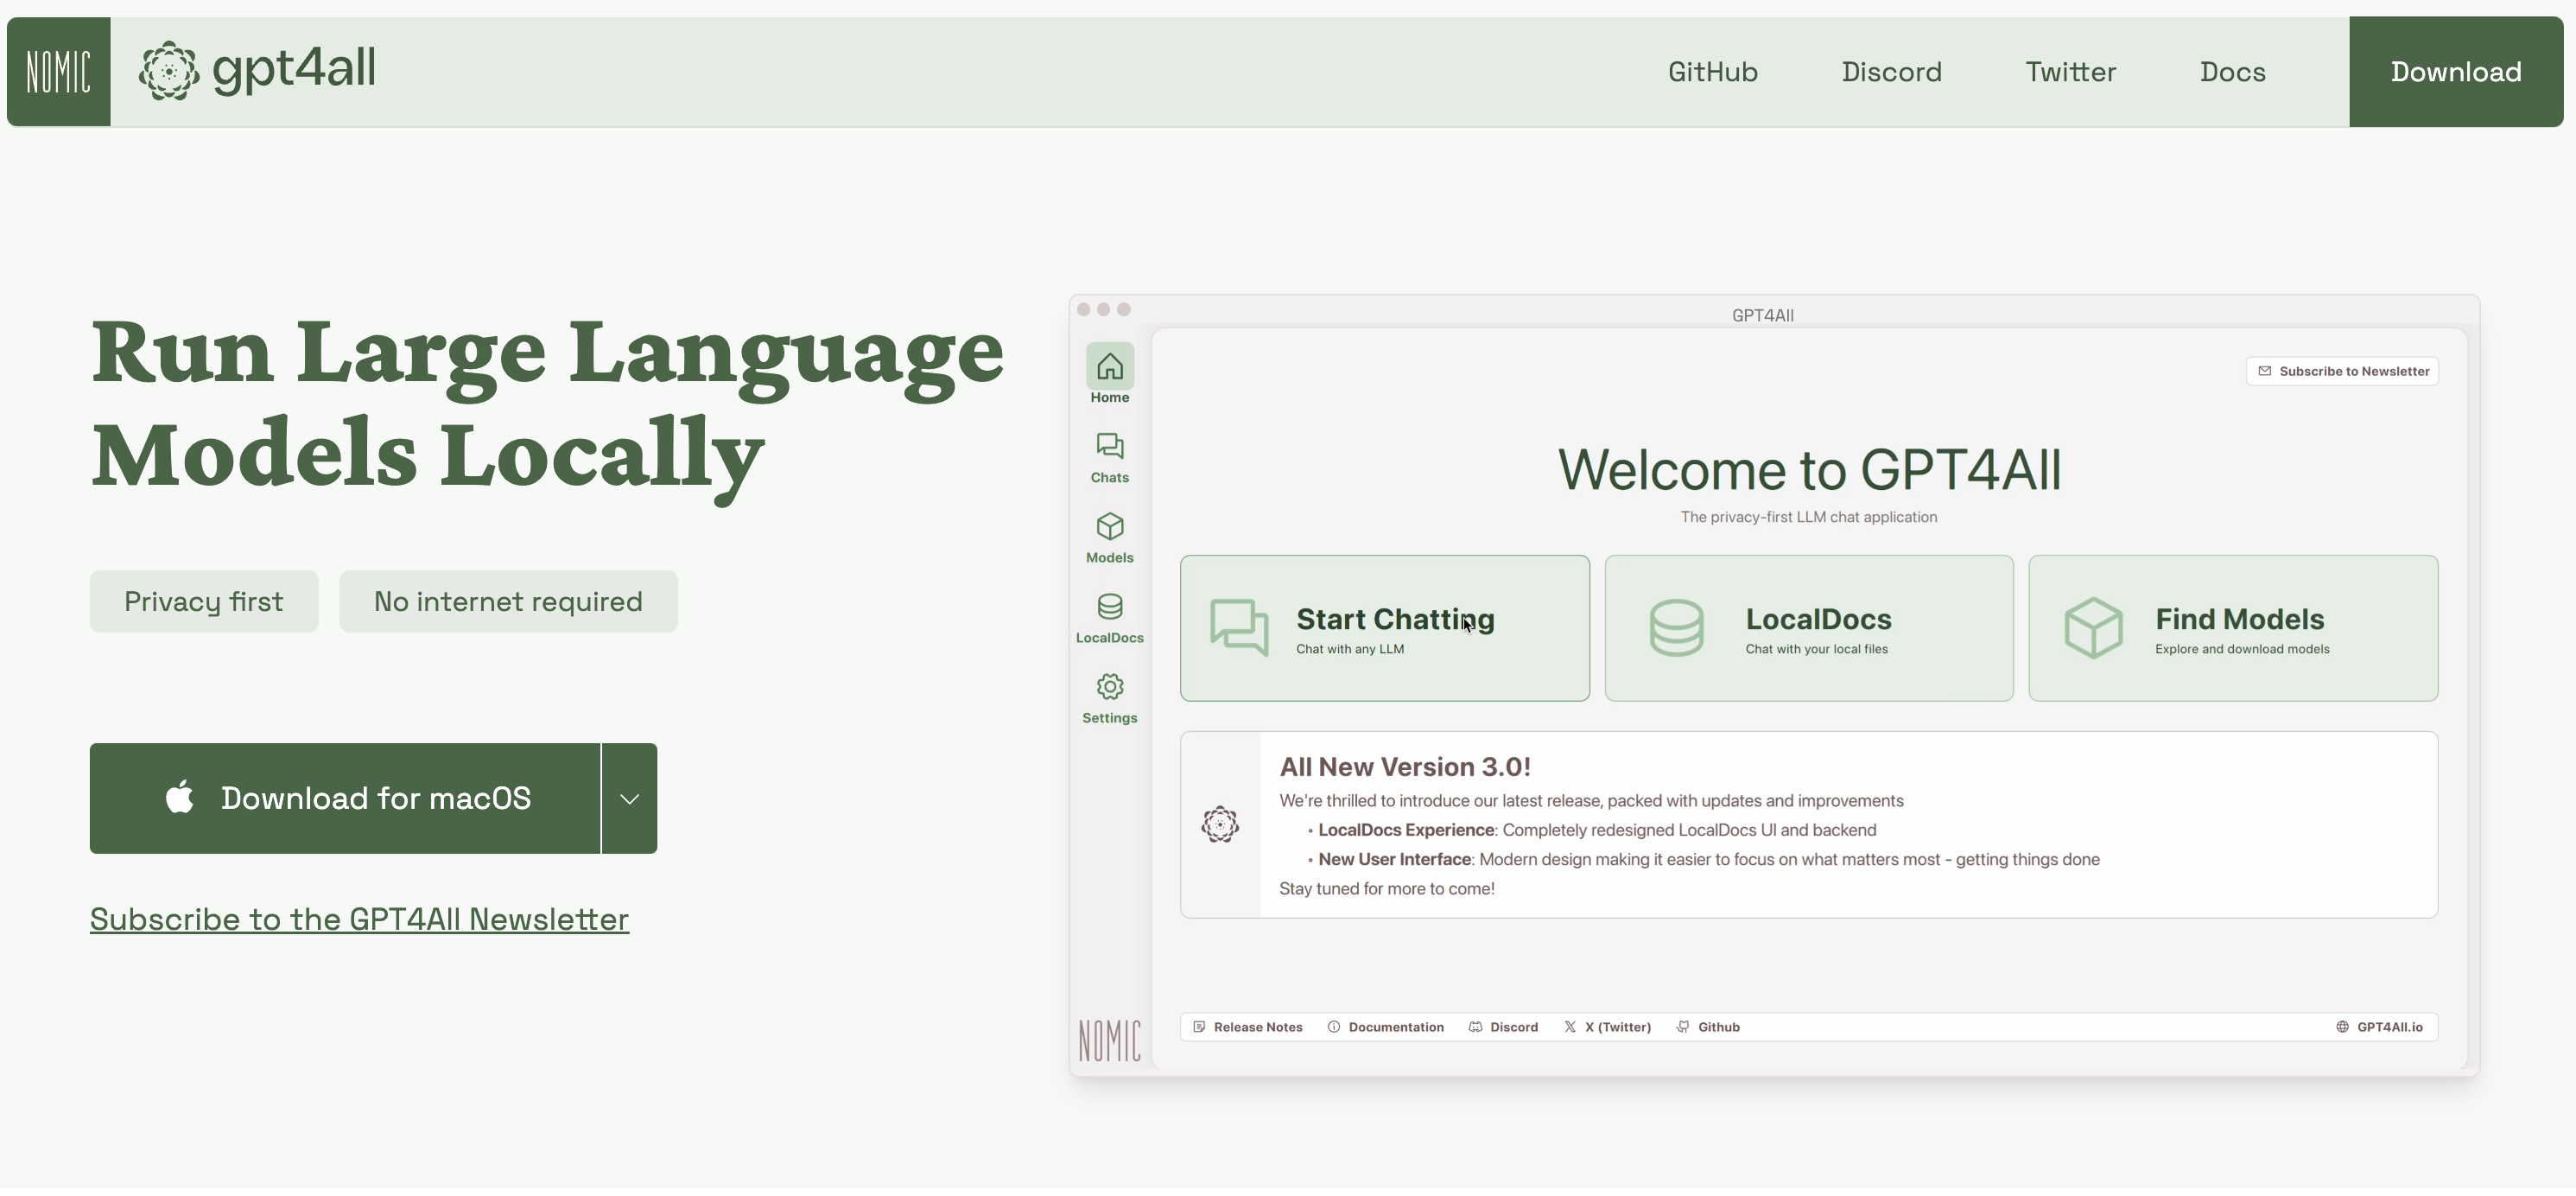Click the GPT4All logo beside the version announcement

coord(1220,825)
